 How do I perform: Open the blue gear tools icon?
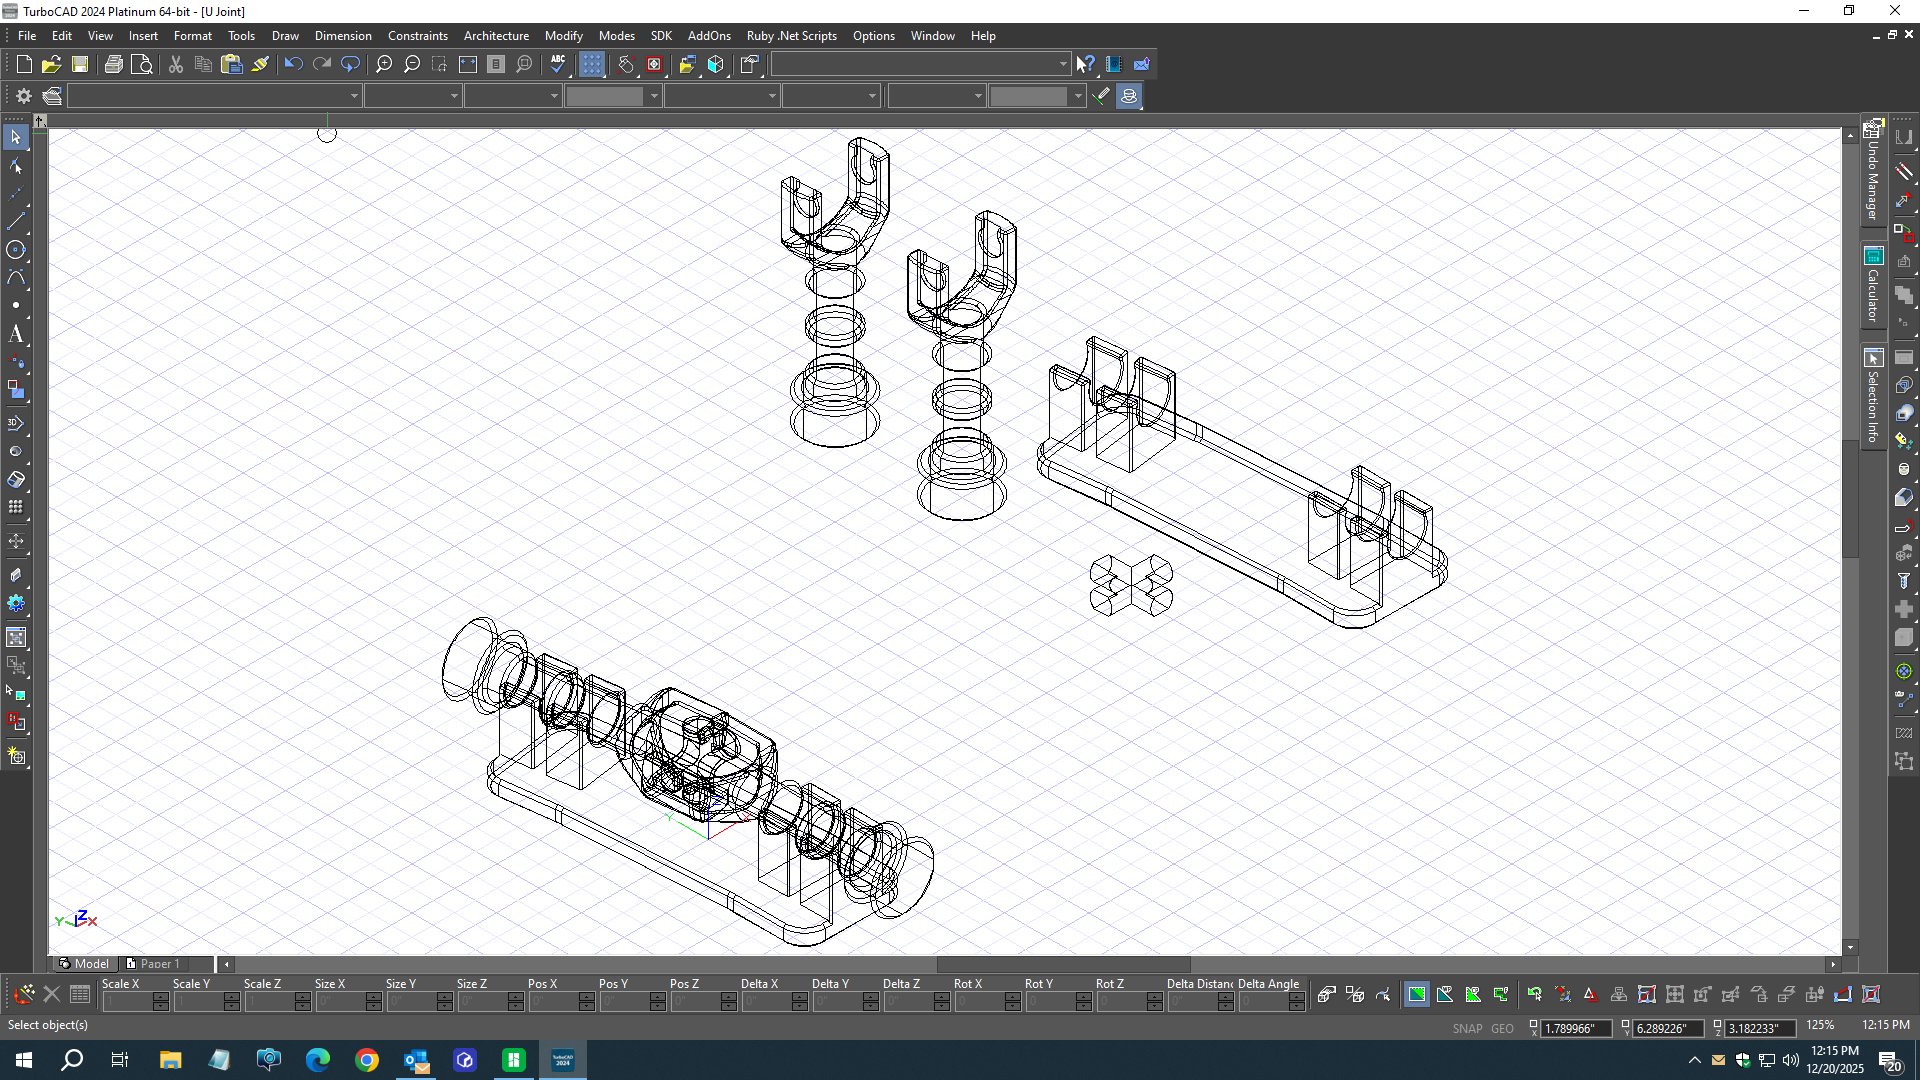(x=16, y=604)
